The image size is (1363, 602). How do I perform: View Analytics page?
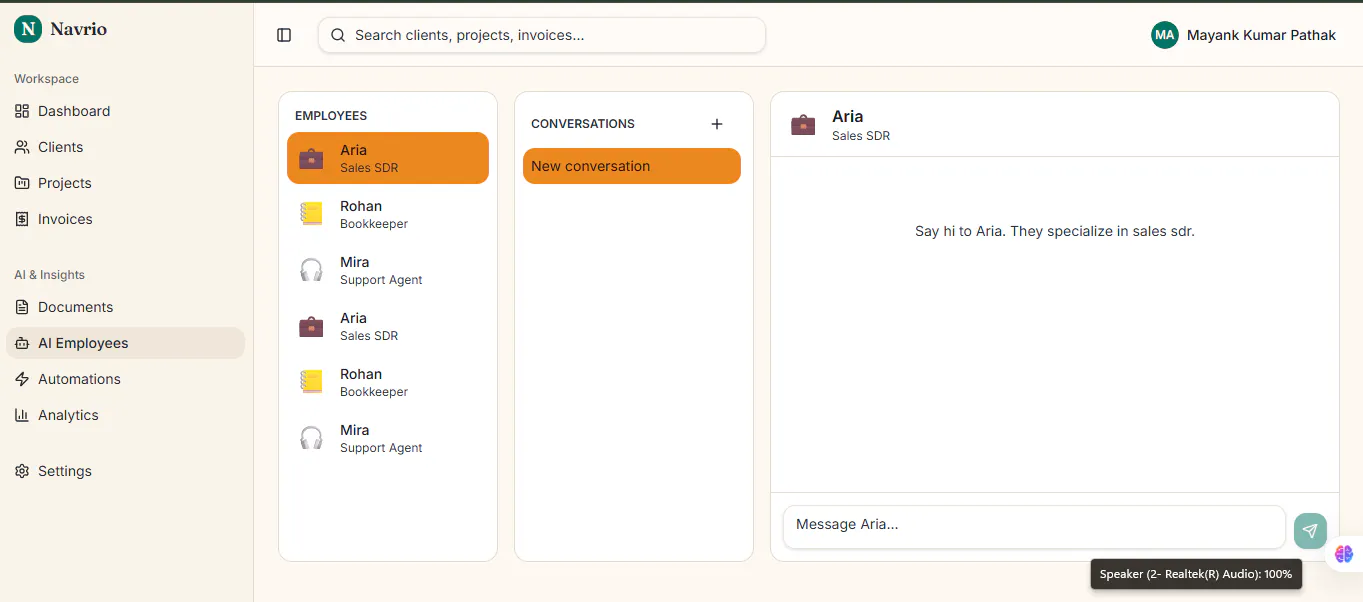click(125, 415)
